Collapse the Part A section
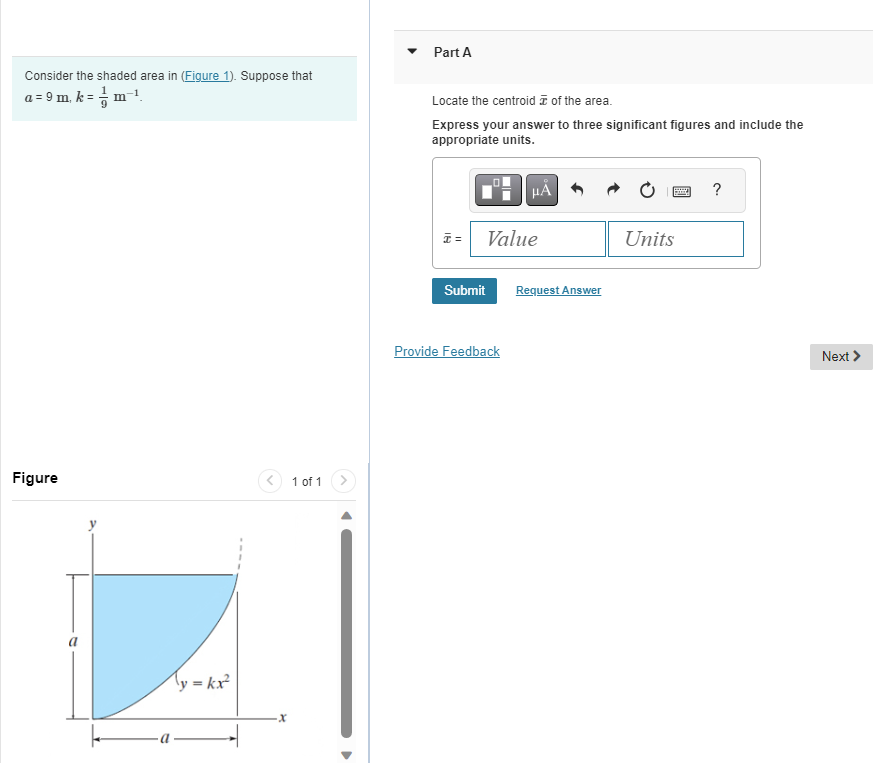This screenshot has width=876, height=763. click(411, 52)
